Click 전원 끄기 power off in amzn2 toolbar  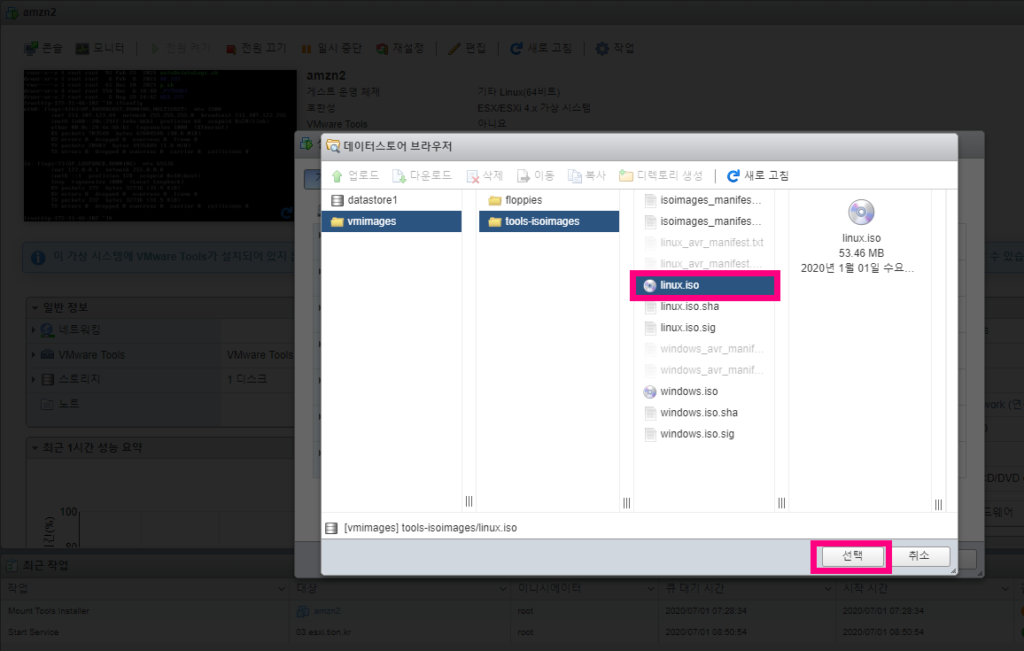click(256, 48)
